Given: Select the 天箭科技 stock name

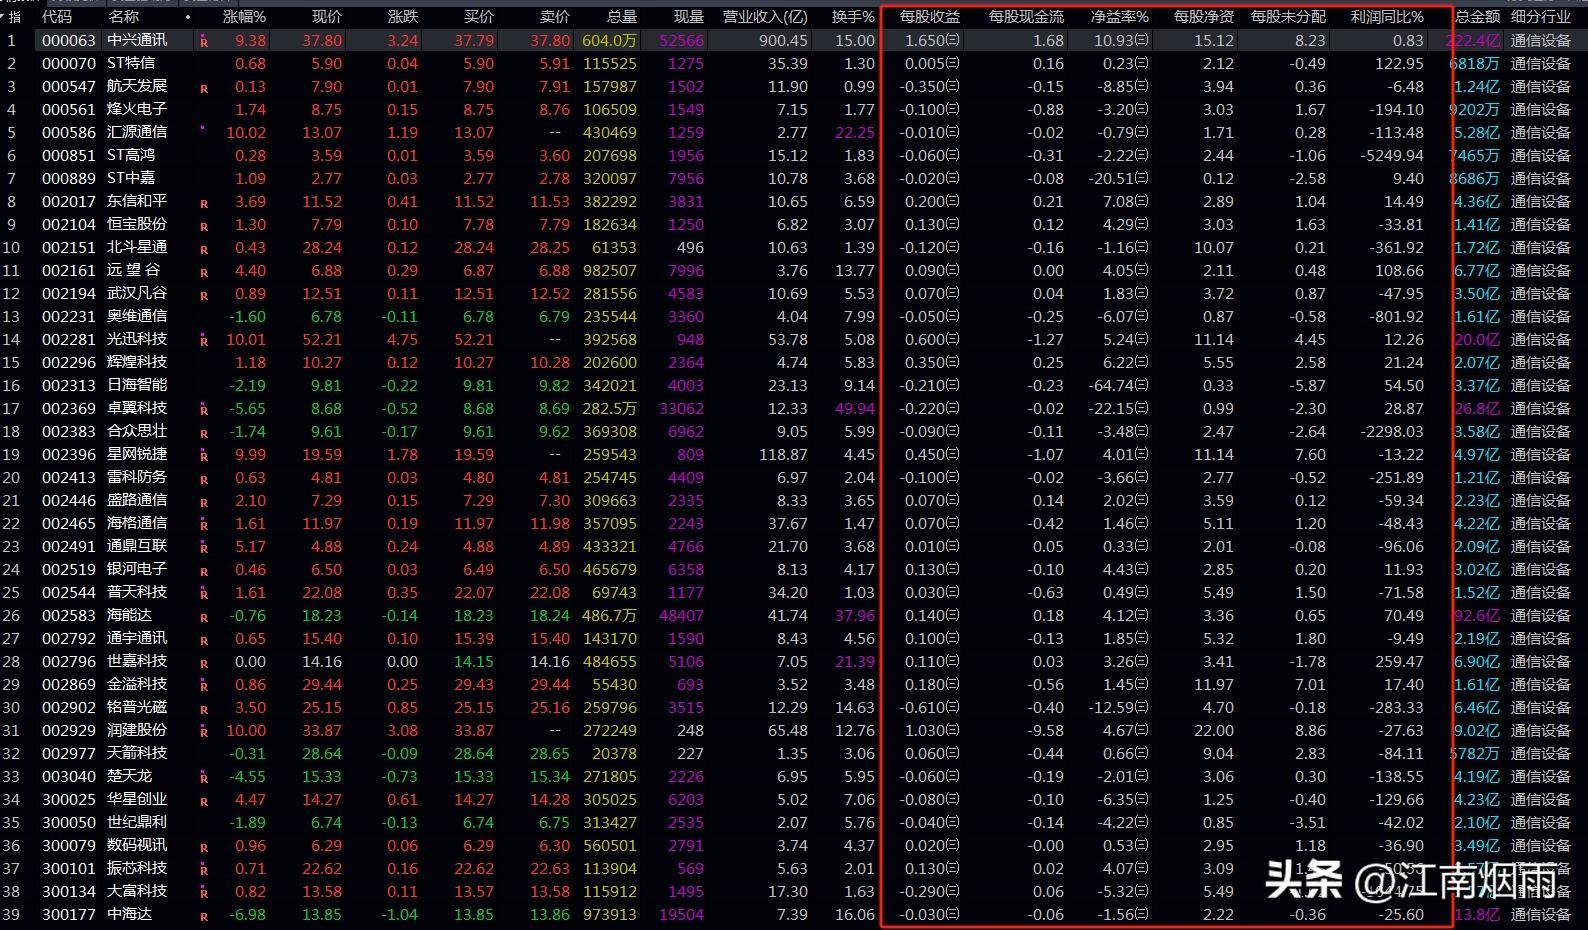Looking at the screenshot, I should (x=137, y=753).
